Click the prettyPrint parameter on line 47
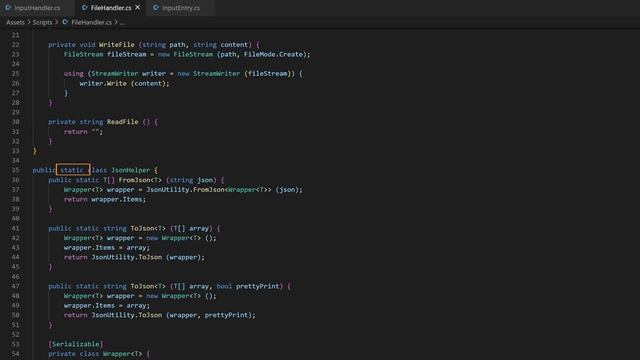The width and height of the screenshot is (640, 360). (x=259, y=286)
